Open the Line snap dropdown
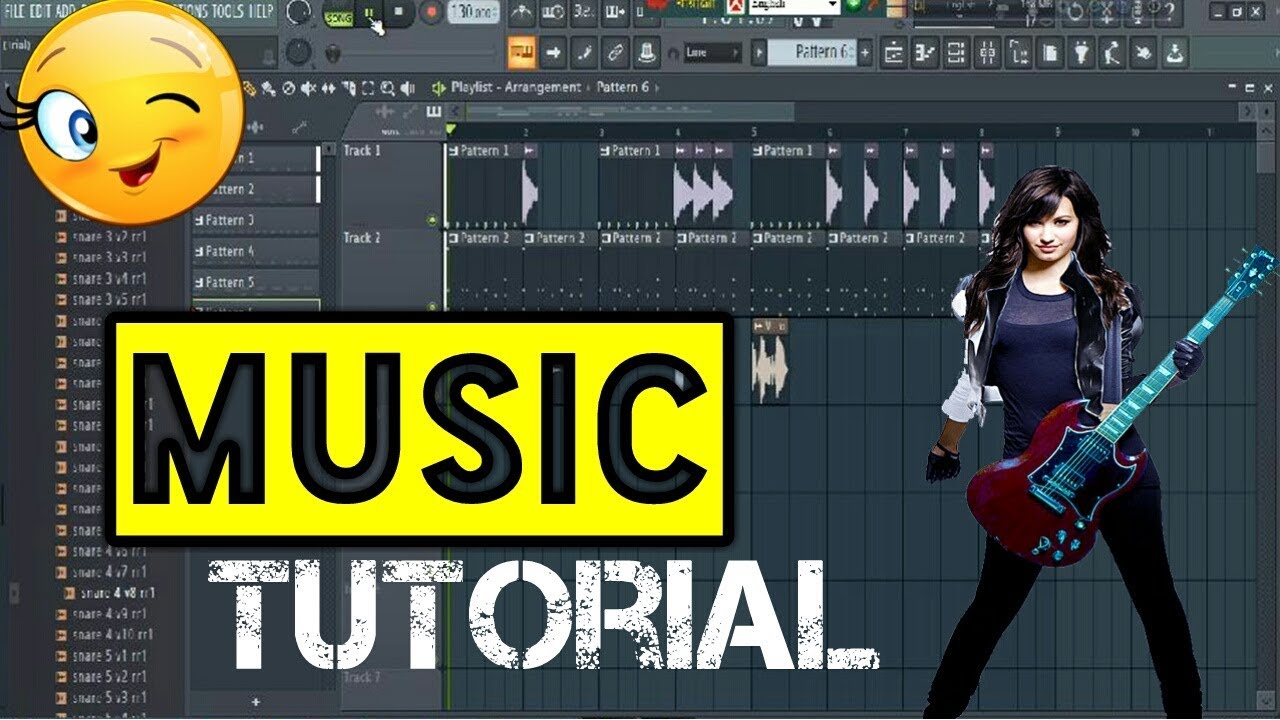Image resolution: width=1280 pixels, height=720 pixels. click(713, 52)
